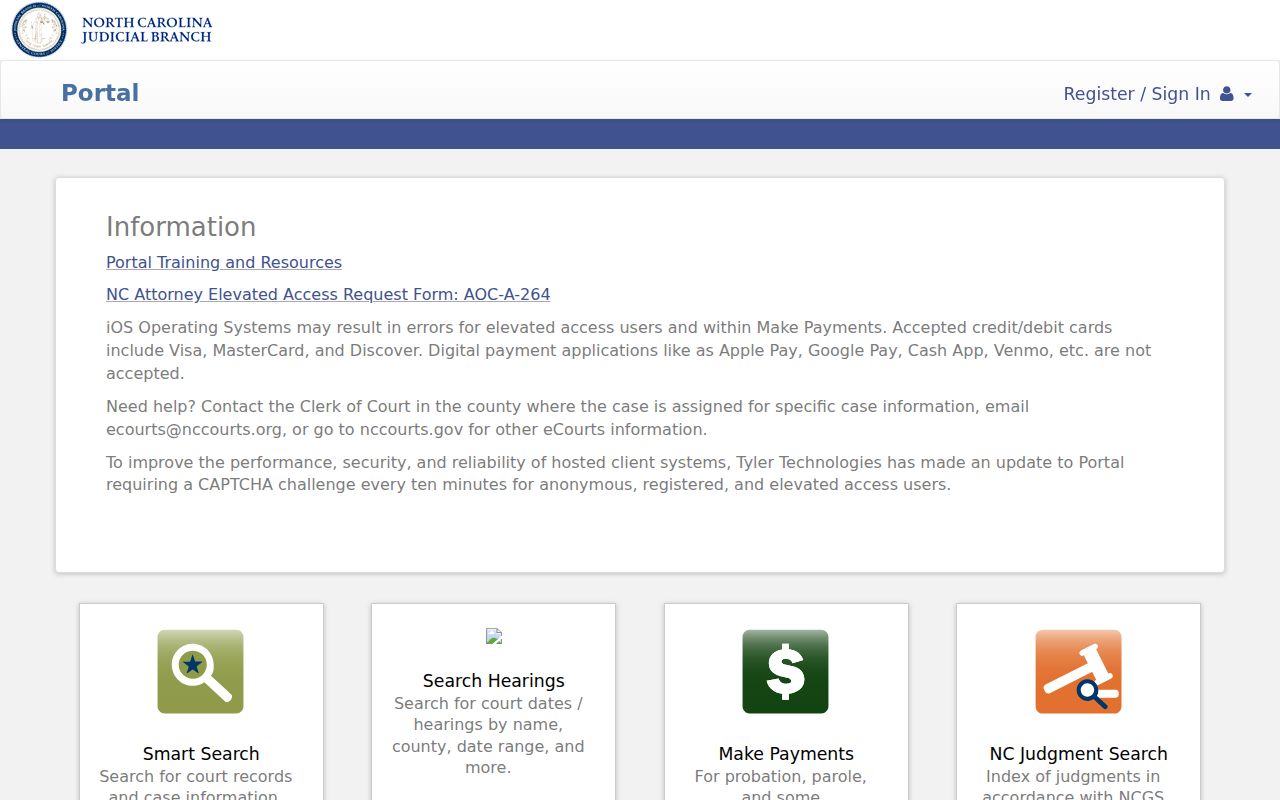Expand the caret next to the user icon

pos(1247,95)
